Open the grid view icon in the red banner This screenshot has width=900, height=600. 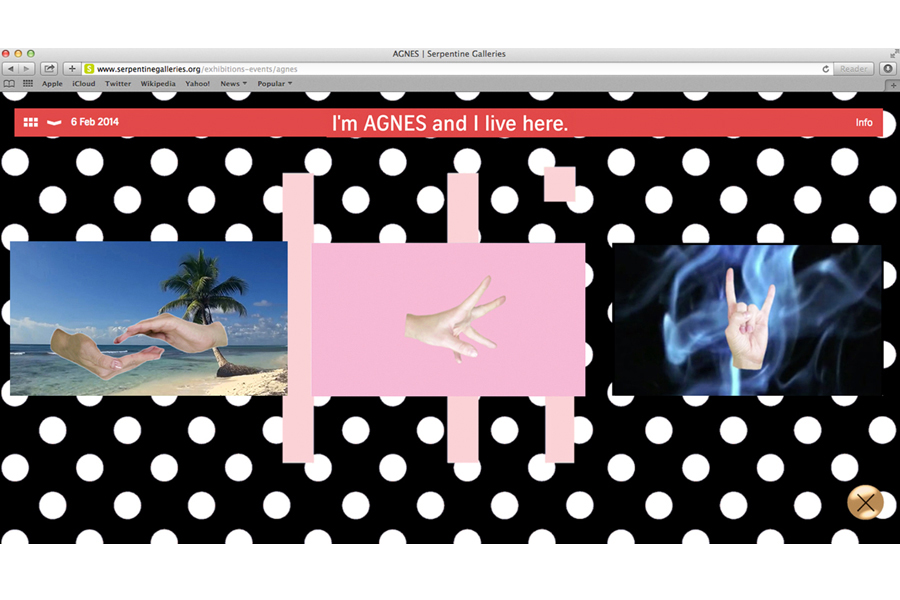30,122
